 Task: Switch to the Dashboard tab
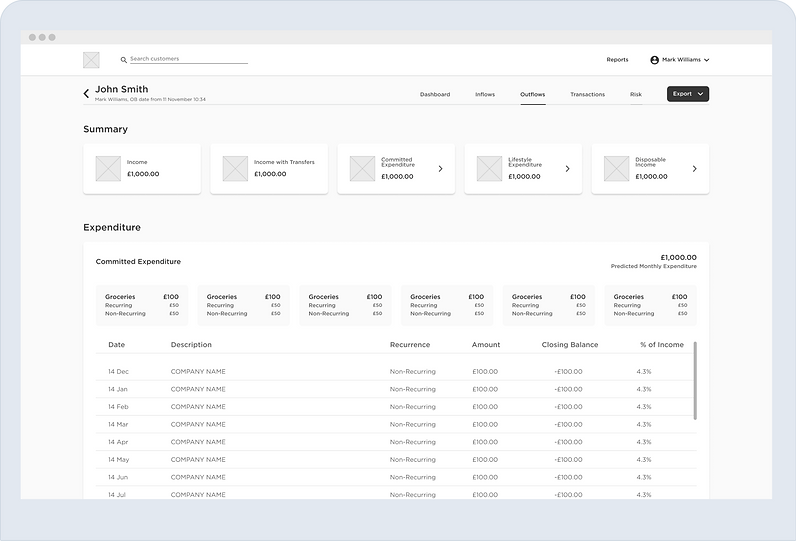coord(435,94)
